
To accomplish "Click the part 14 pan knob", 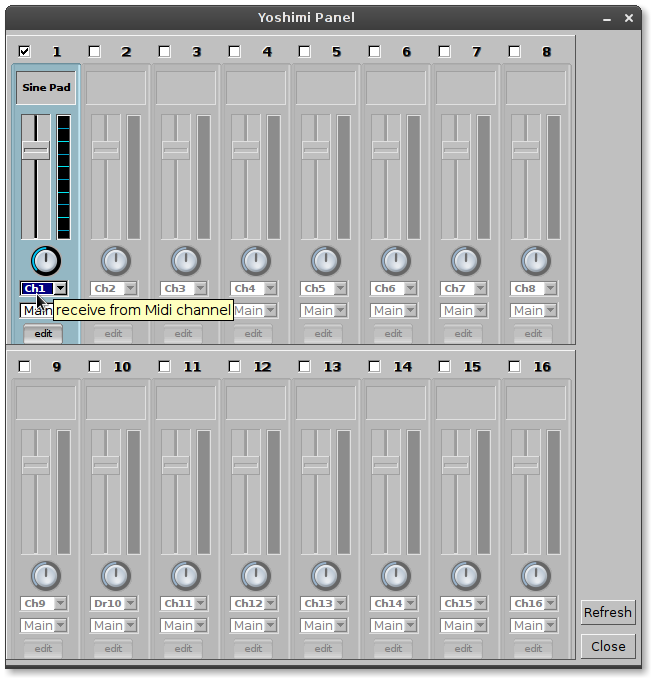I will 396,576.
